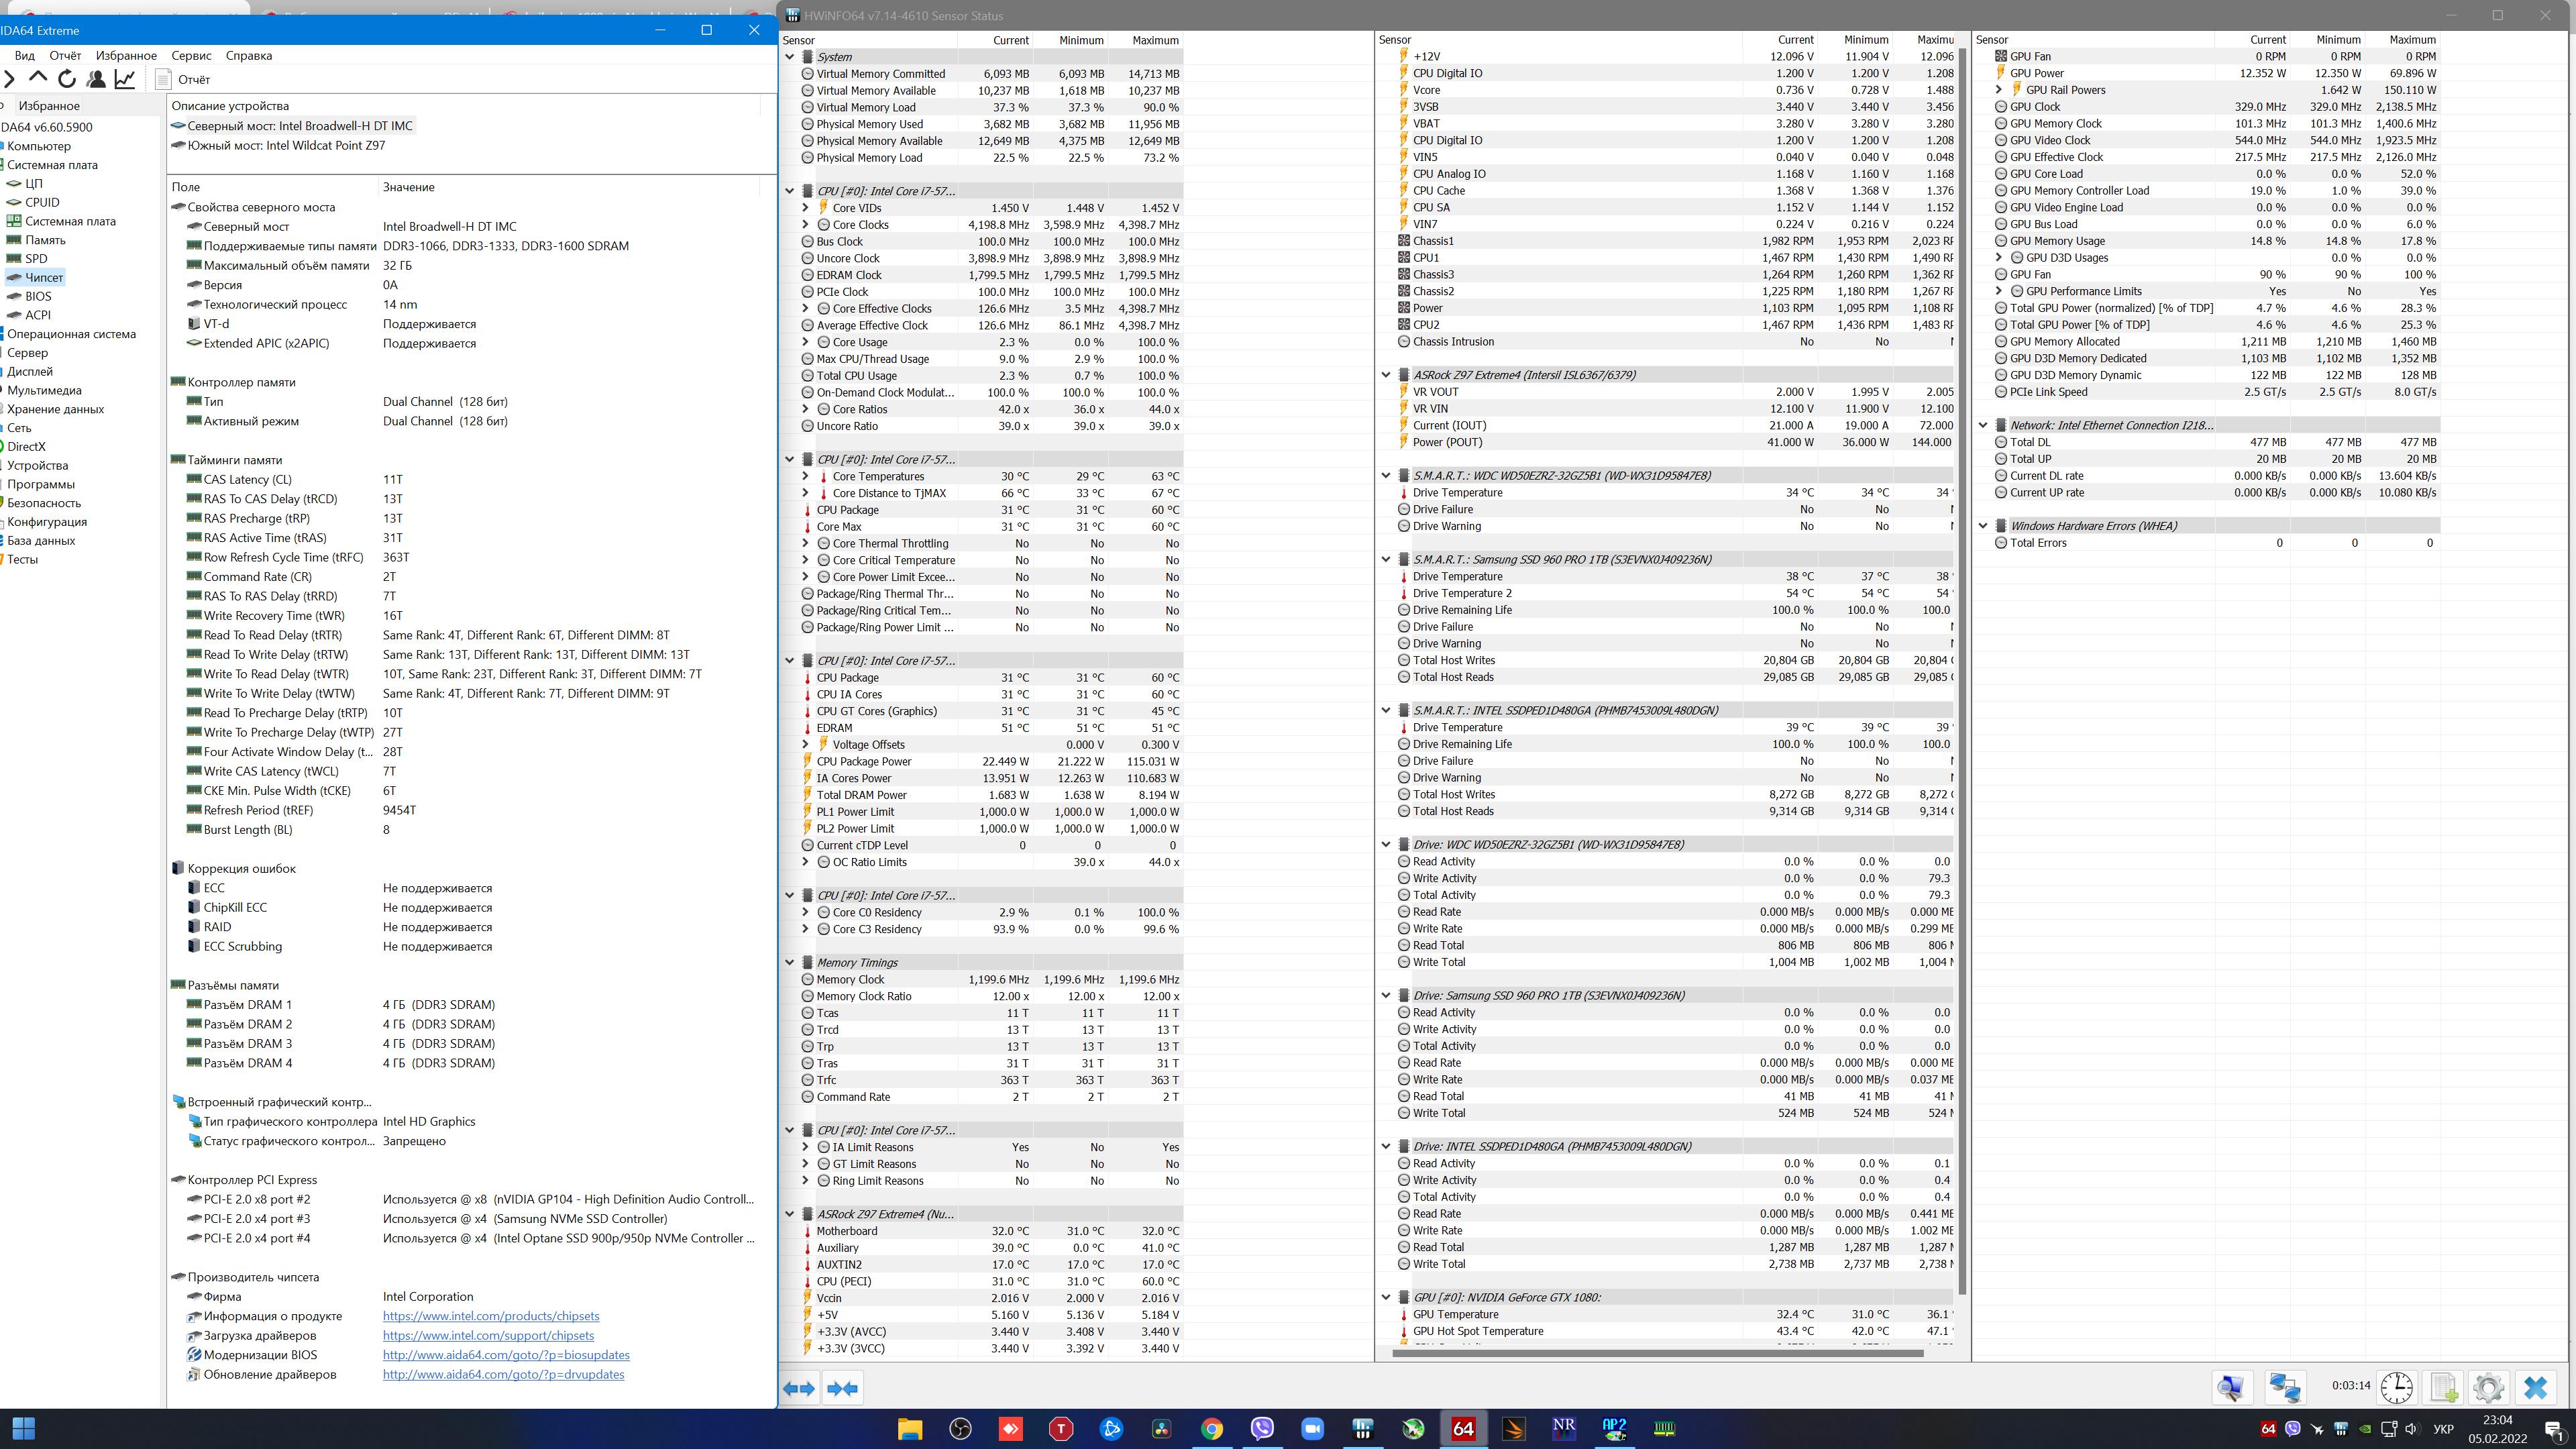Collapse the Memory Timings sensor group

790,963
